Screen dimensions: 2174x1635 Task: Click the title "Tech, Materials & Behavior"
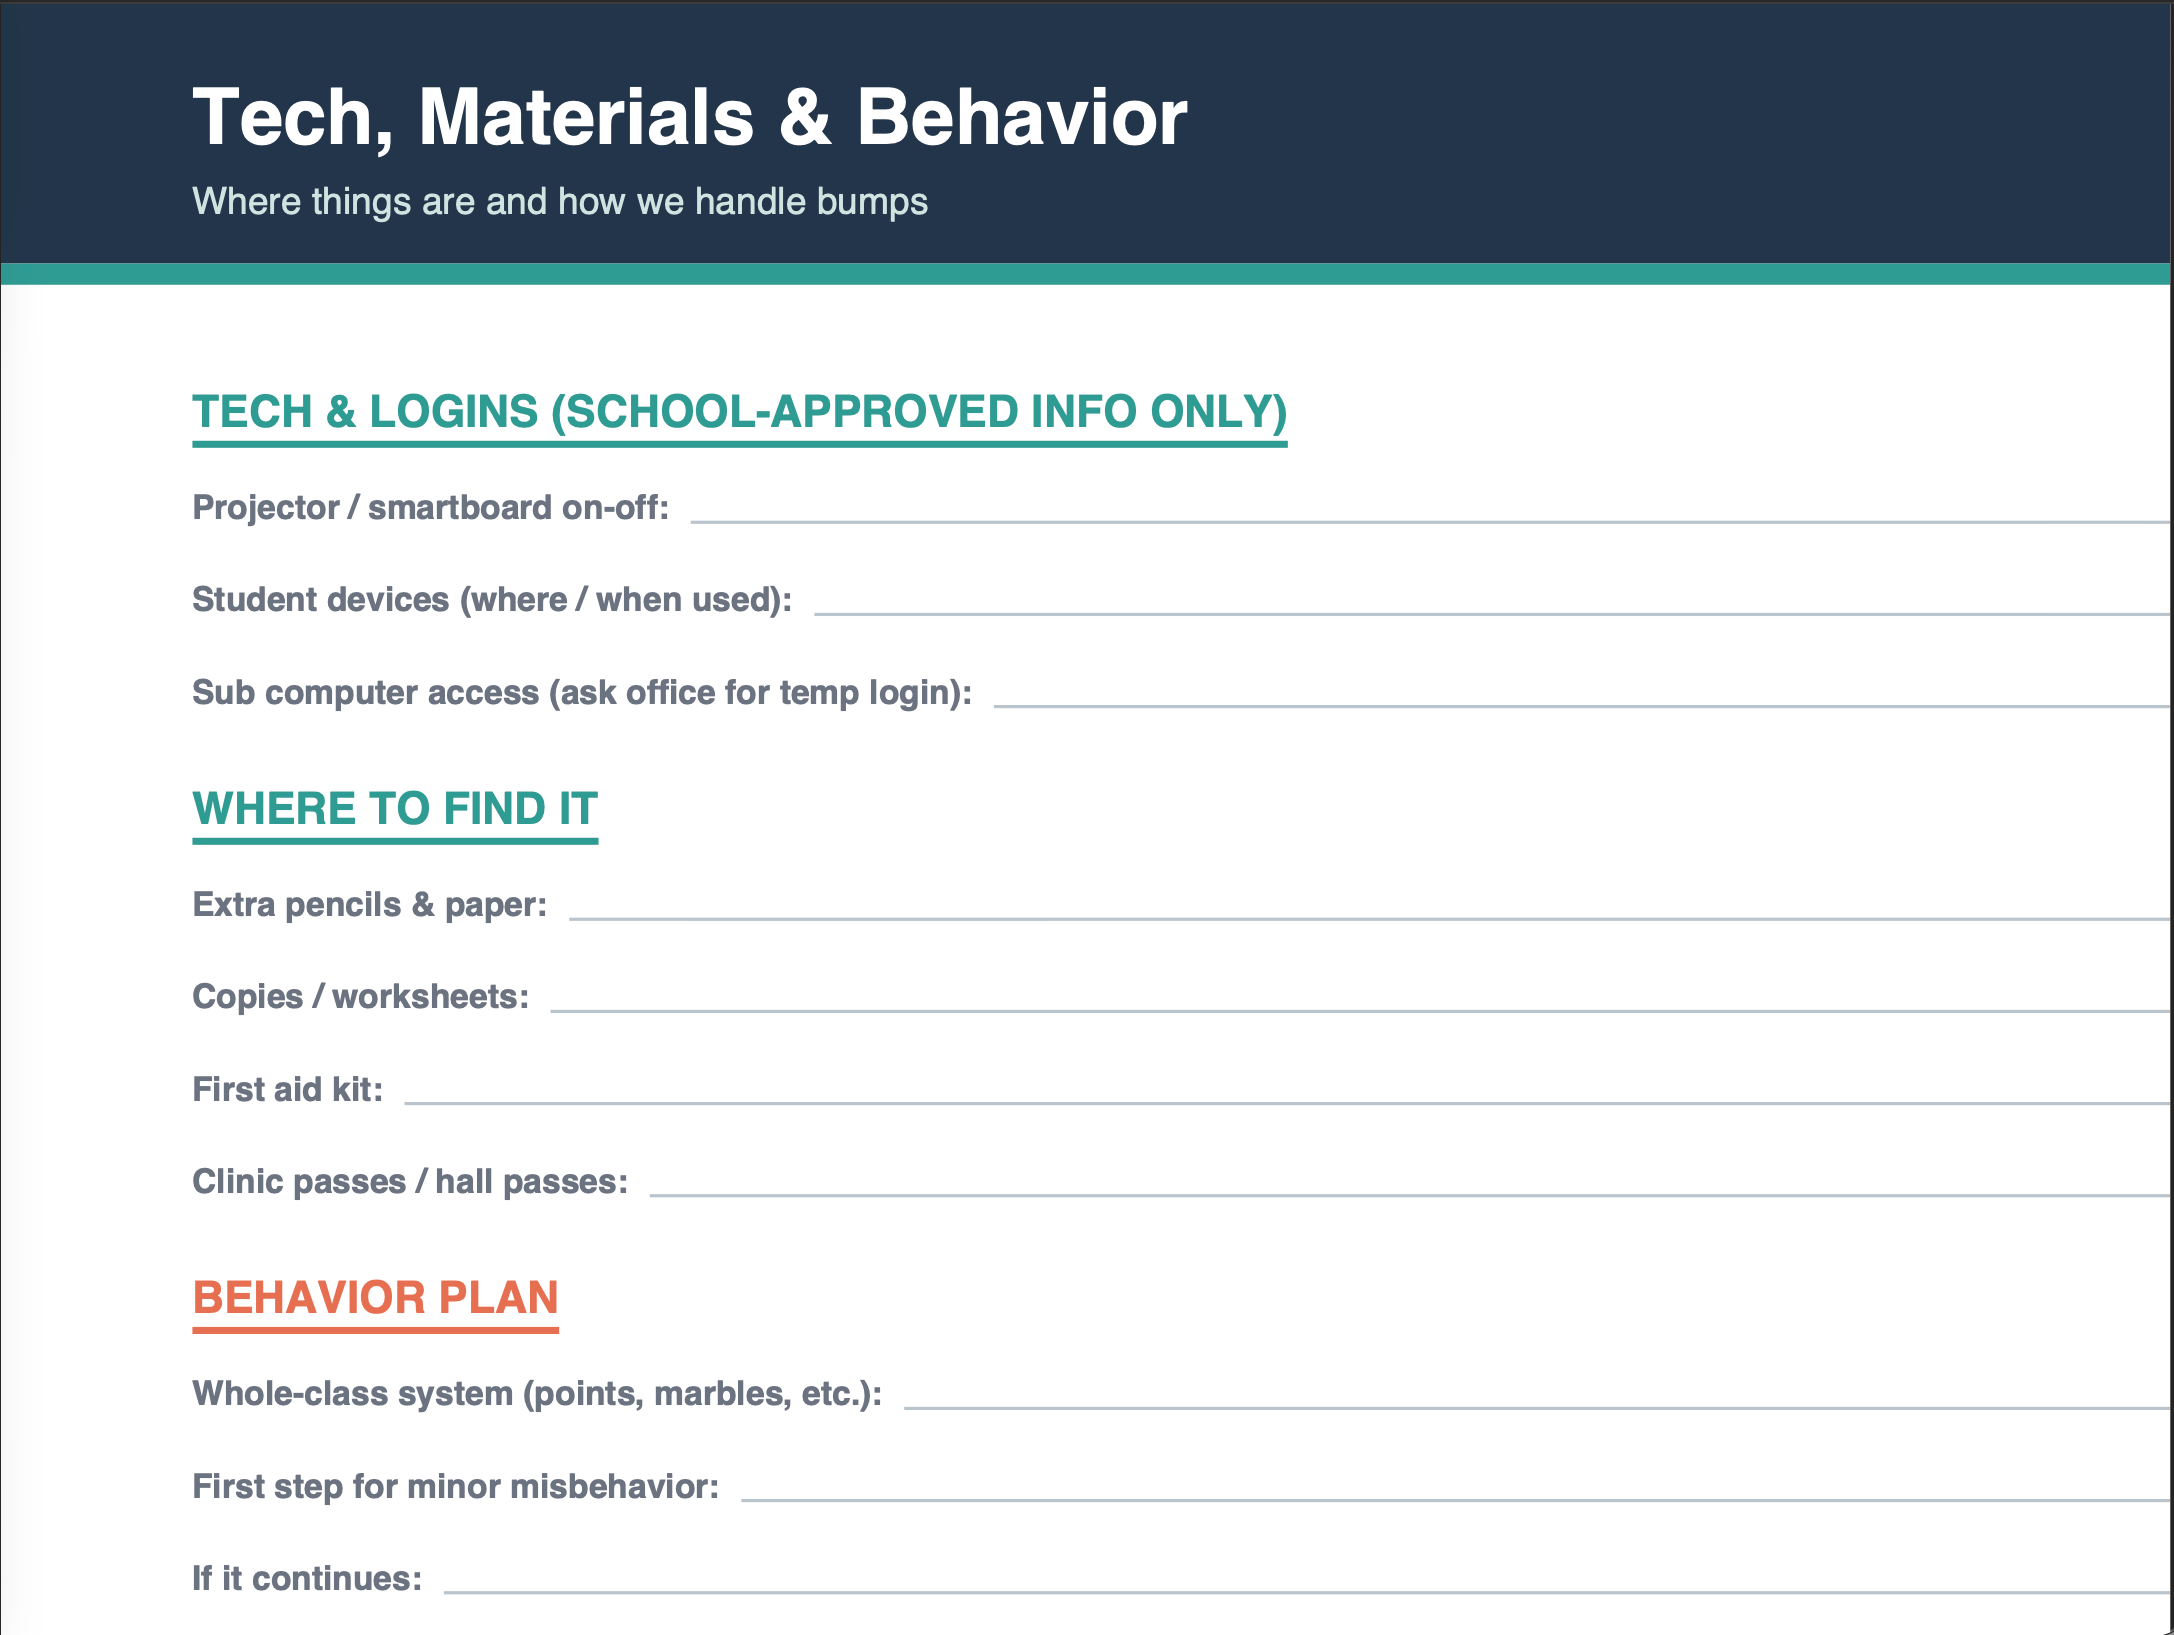click(x=690, y=118)
